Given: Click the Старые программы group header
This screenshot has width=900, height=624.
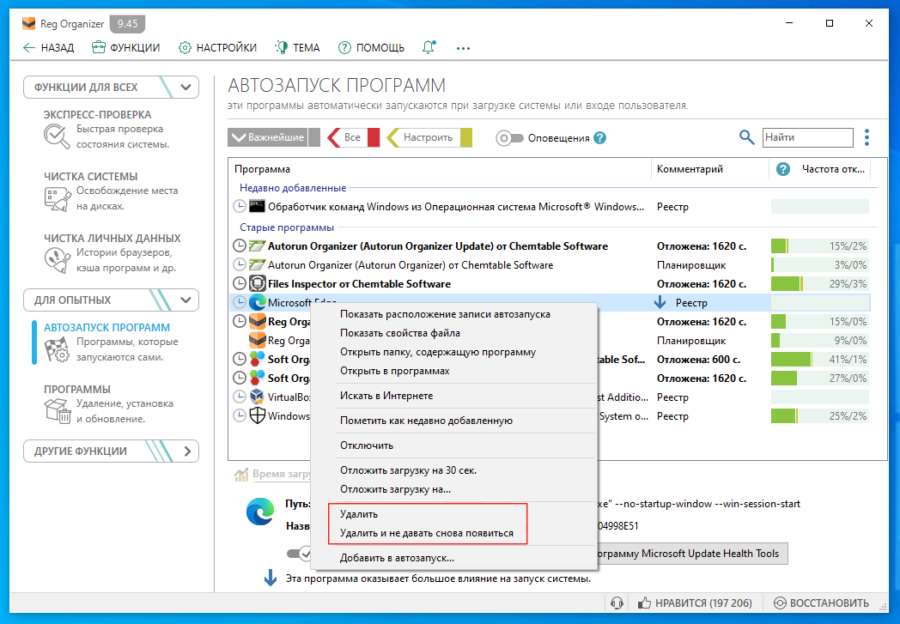Looking at the screenshot, I should pos(286,228).
